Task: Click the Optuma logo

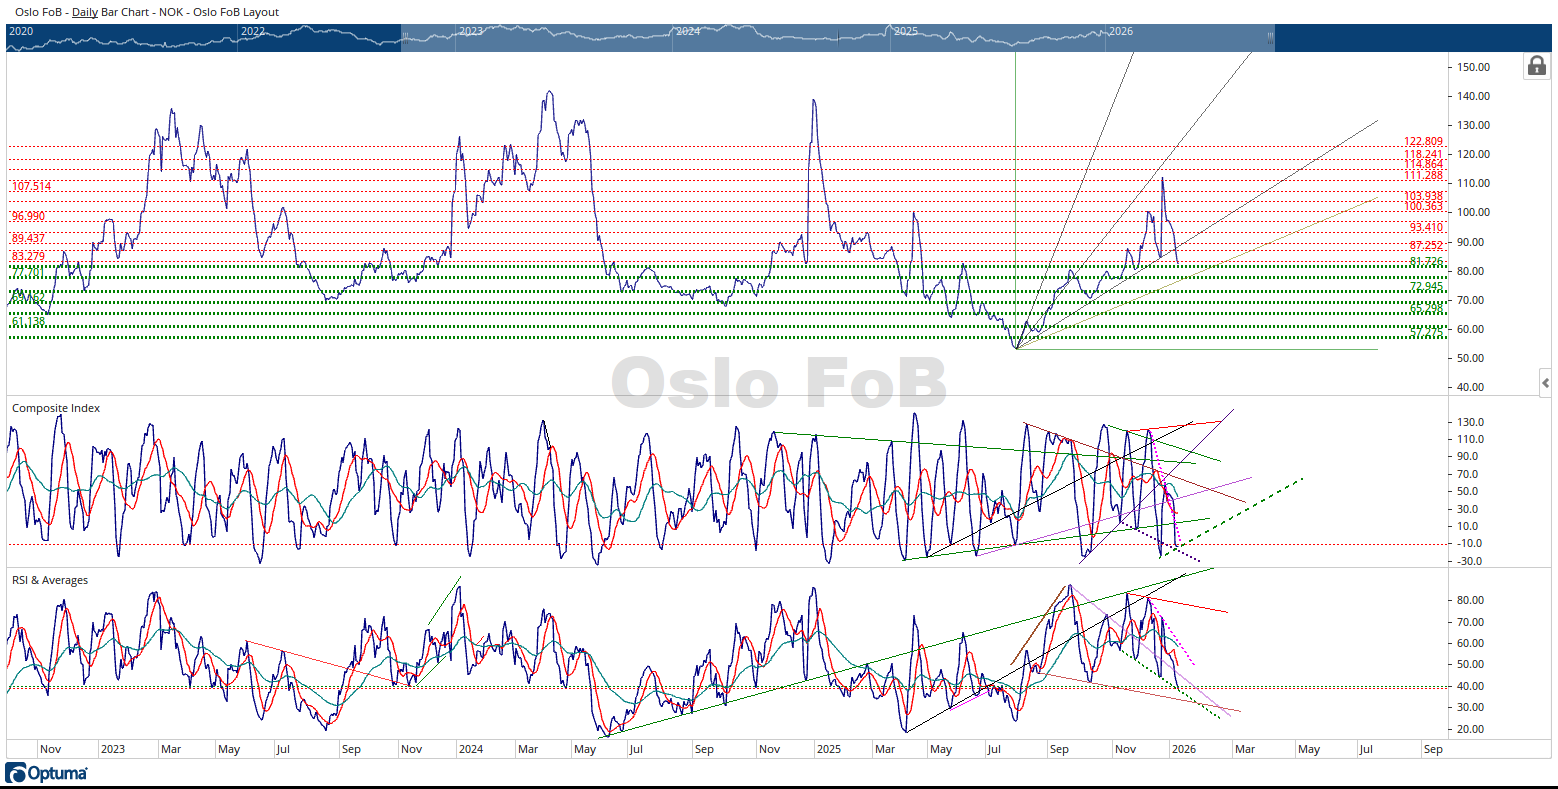Action: click(x=46, y=773)
